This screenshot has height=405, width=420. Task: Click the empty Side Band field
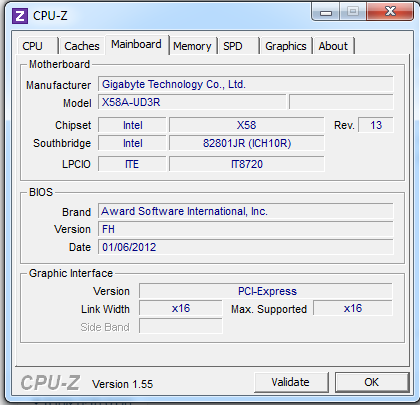point(181,326)
